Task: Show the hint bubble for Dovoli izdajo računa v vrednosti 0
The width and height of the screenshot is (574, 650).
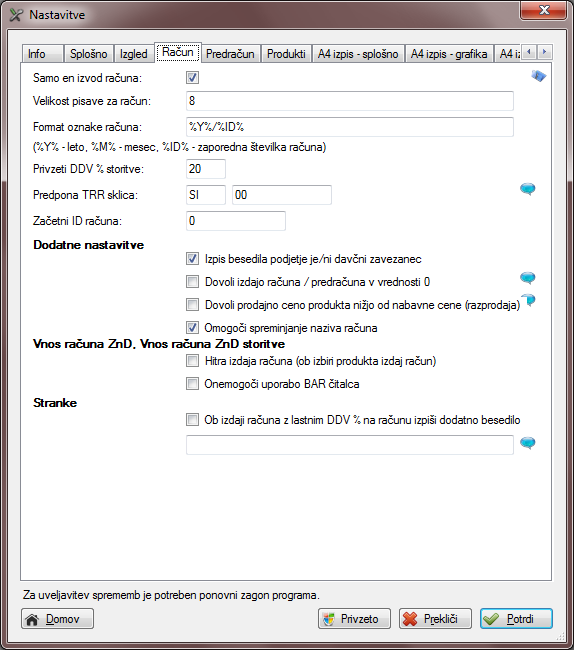Action: point(528,278)
